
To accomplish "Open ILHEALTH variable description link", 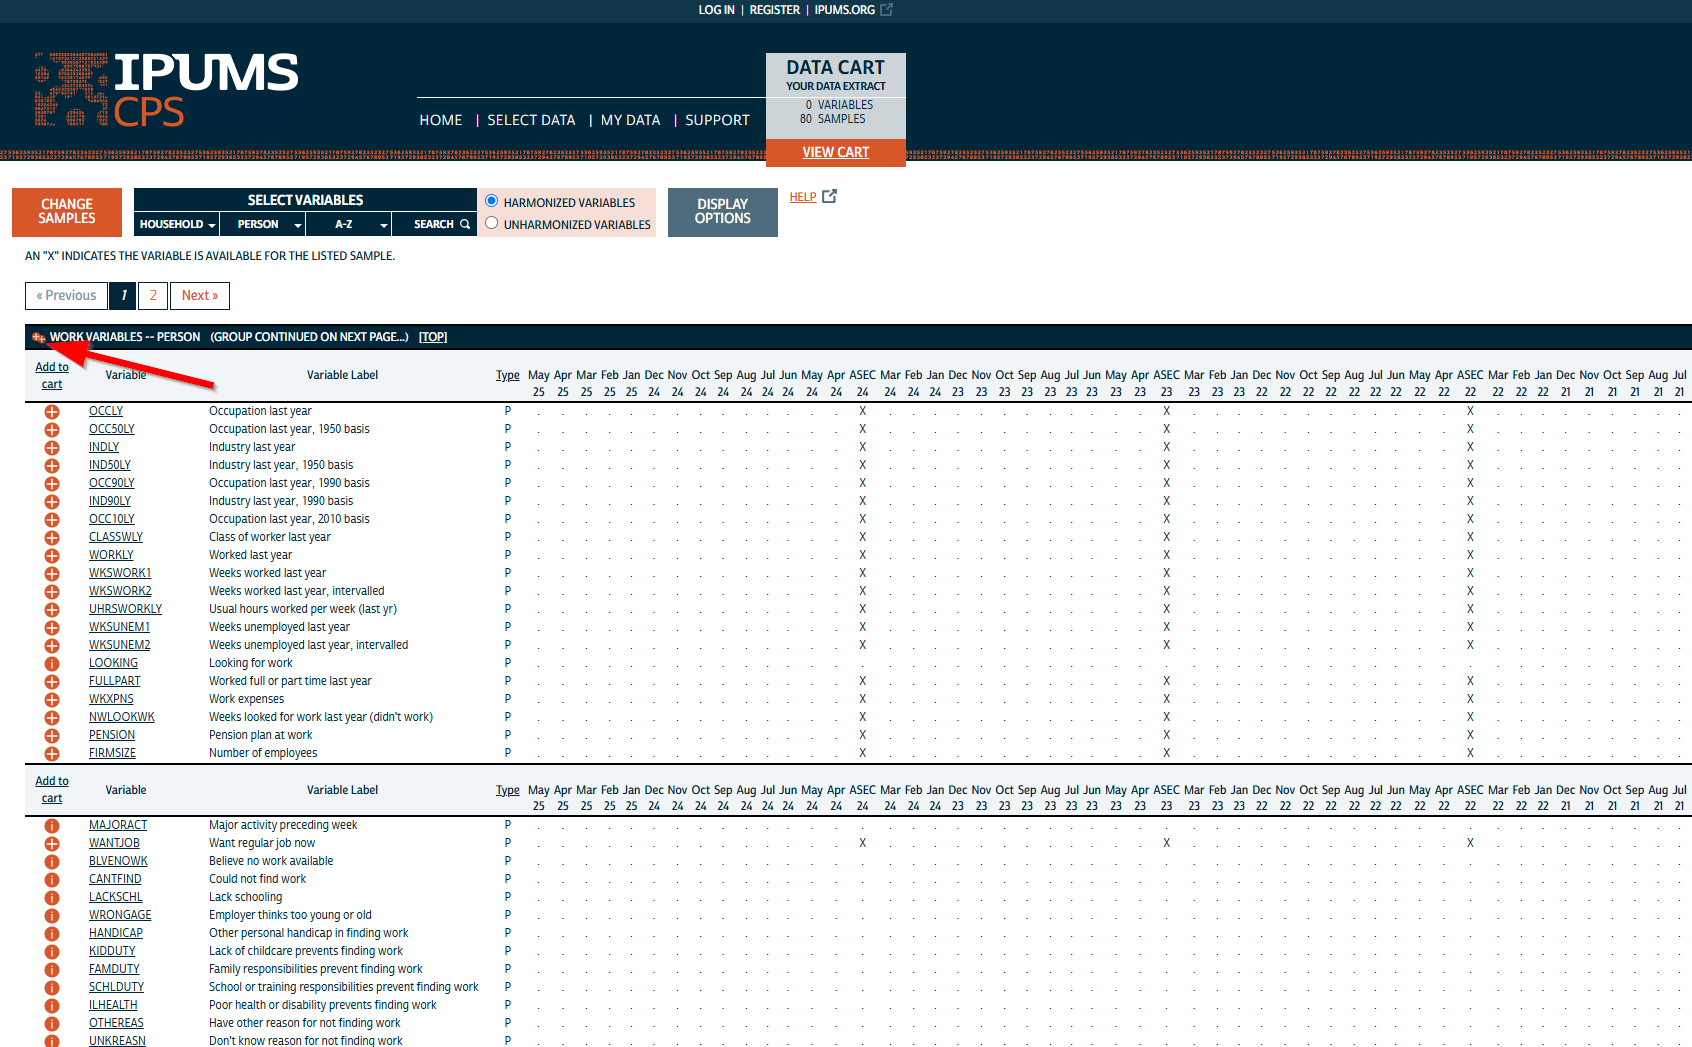I will click(113, 1005).
